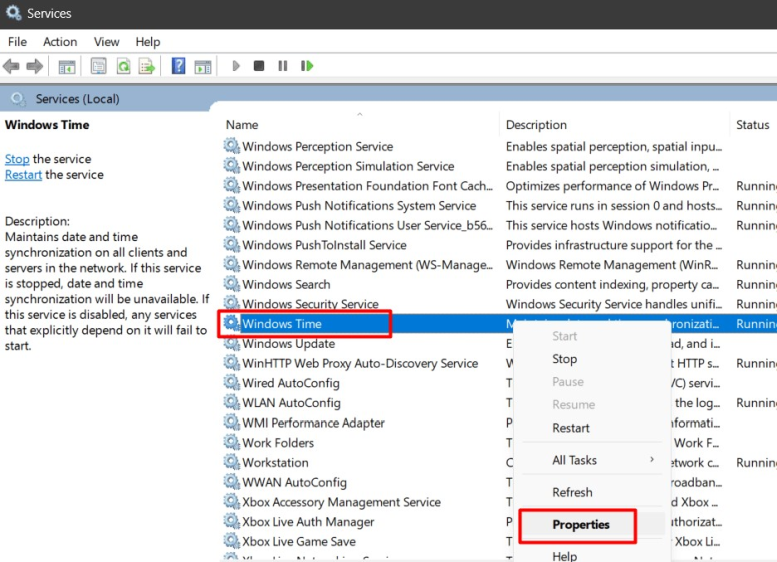Viewport: 777px width, 562px height.
Task: Expand the All Tasks submenu
Action: 575,460
